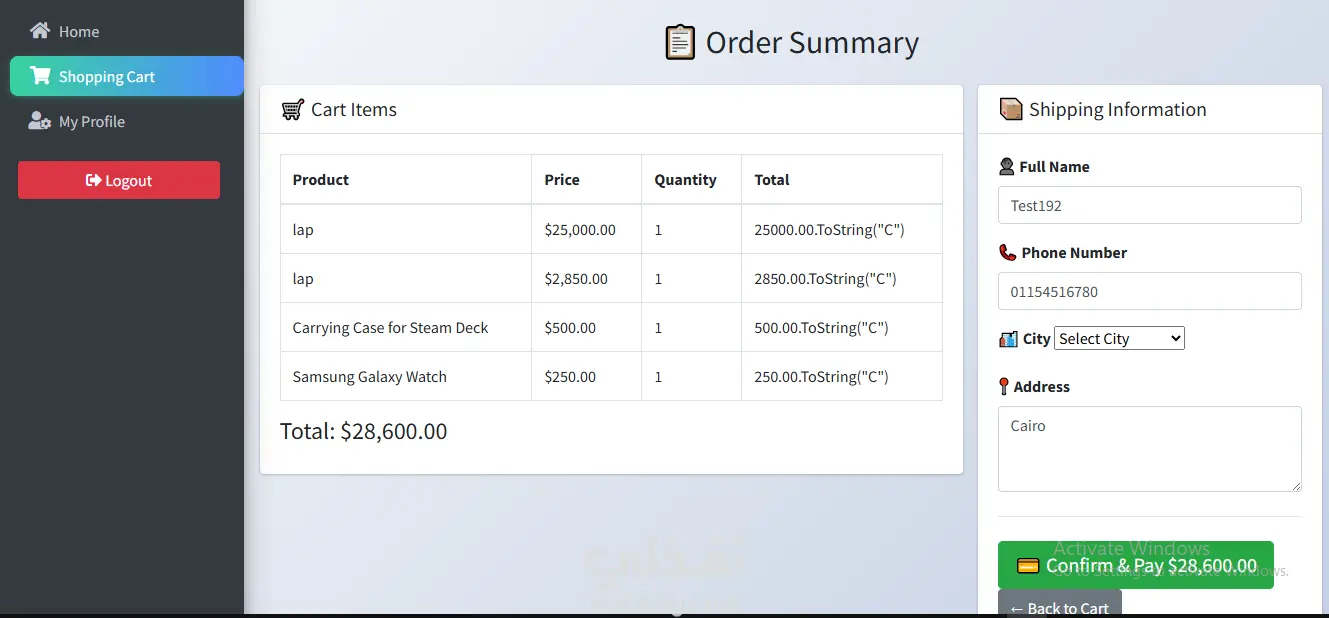Focus the Phone Number field
Image resolution: width=1329 pixels, height=618 pixels.
point(1149,292)
